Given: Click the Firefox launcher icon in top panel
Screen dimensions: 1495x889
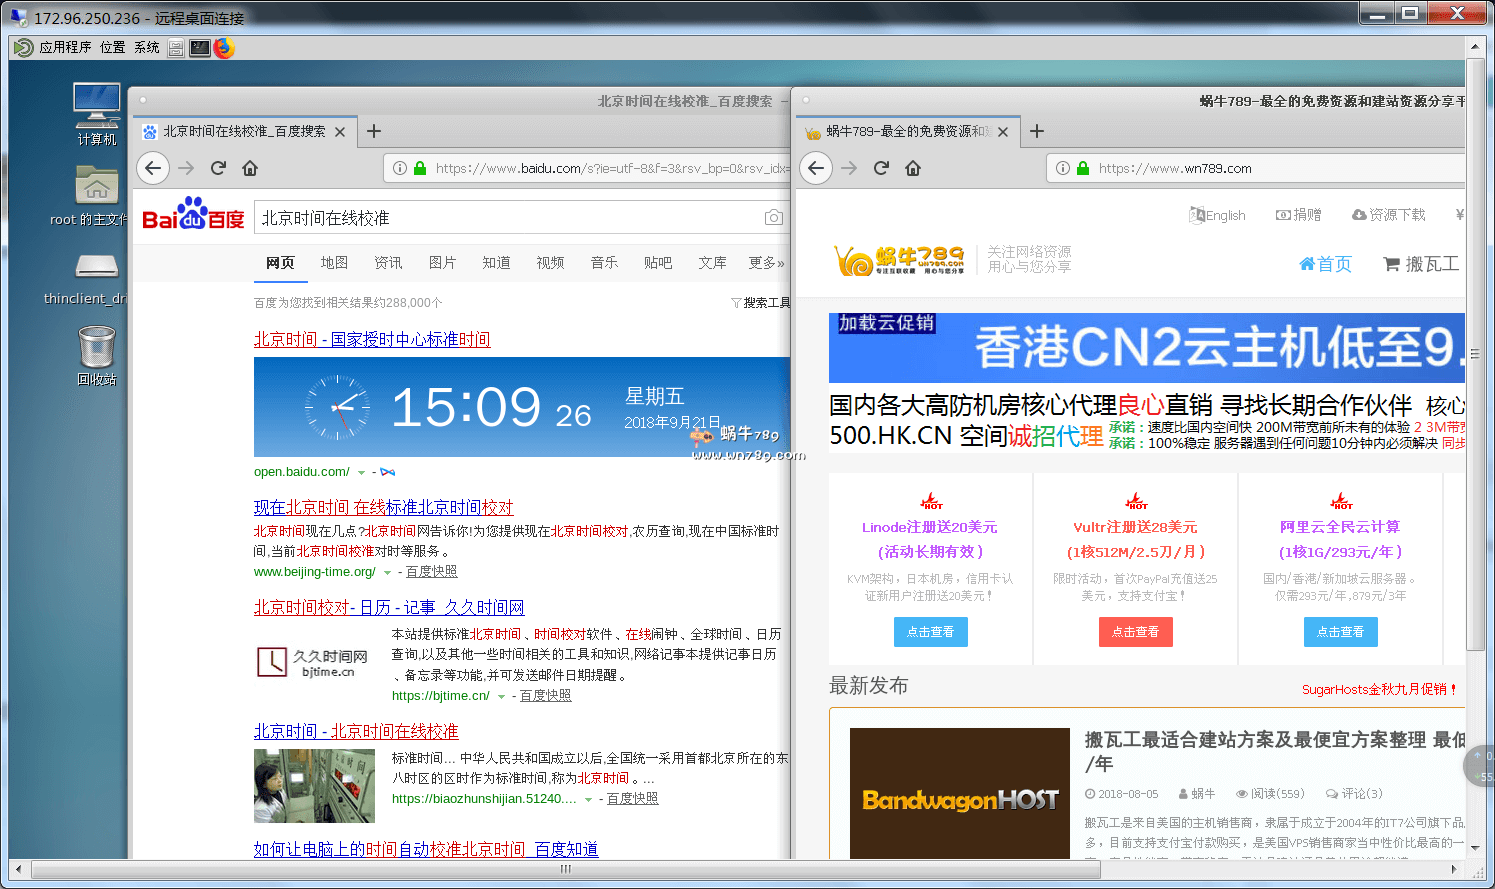Looking at the screenshot, I should [224, 48].
